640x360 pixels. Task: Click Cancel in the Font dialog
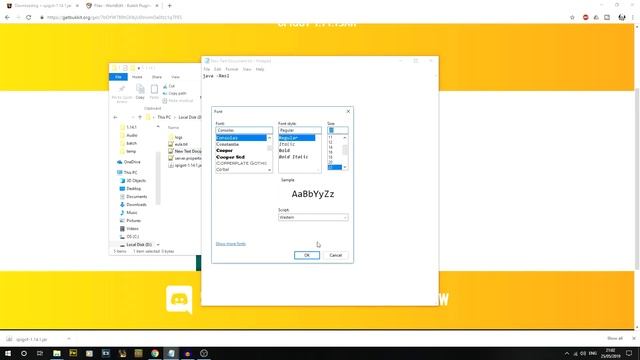click(336, 255)
